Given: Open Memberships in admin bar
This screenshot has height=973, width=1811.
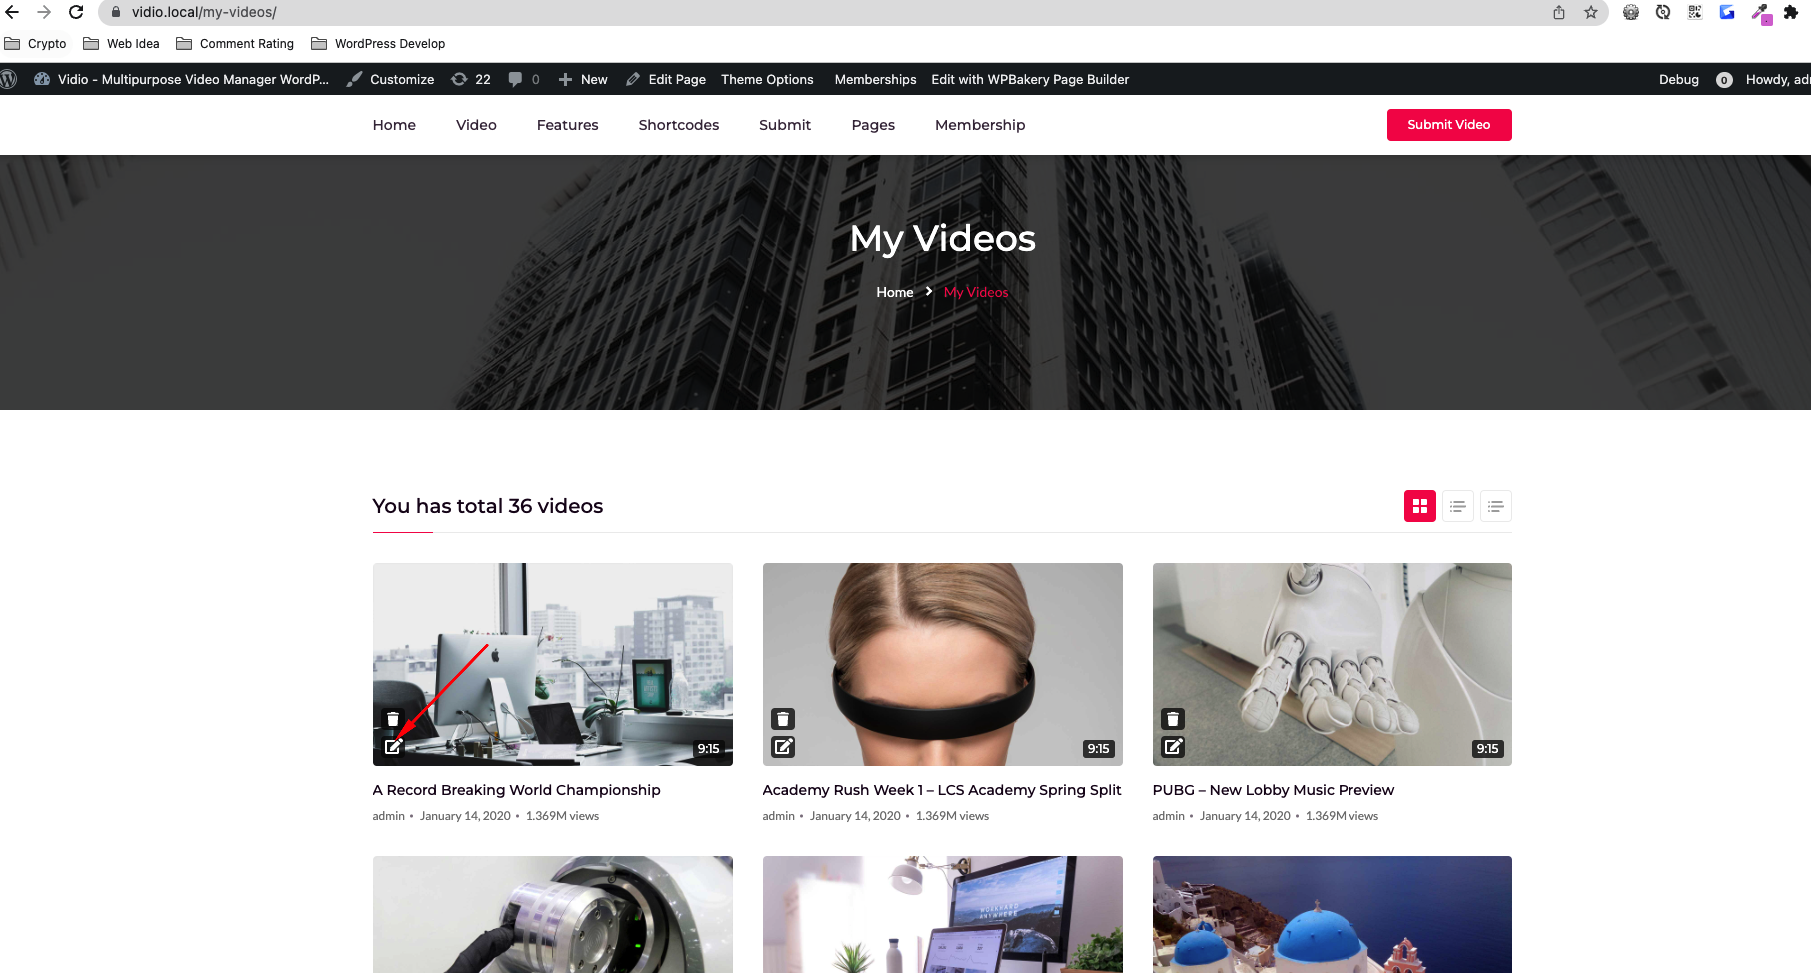Looking at the screenshot, I should click(x=875, y=79).
